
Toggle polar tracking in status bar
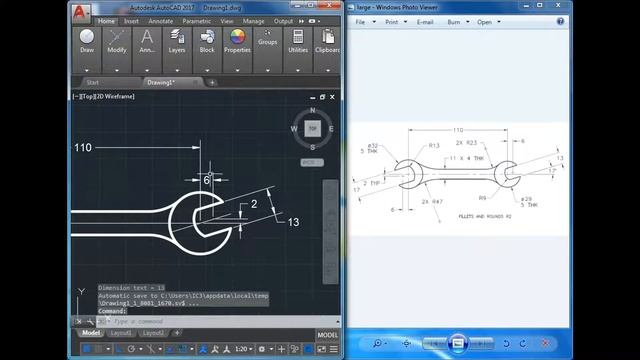(131, 349)
